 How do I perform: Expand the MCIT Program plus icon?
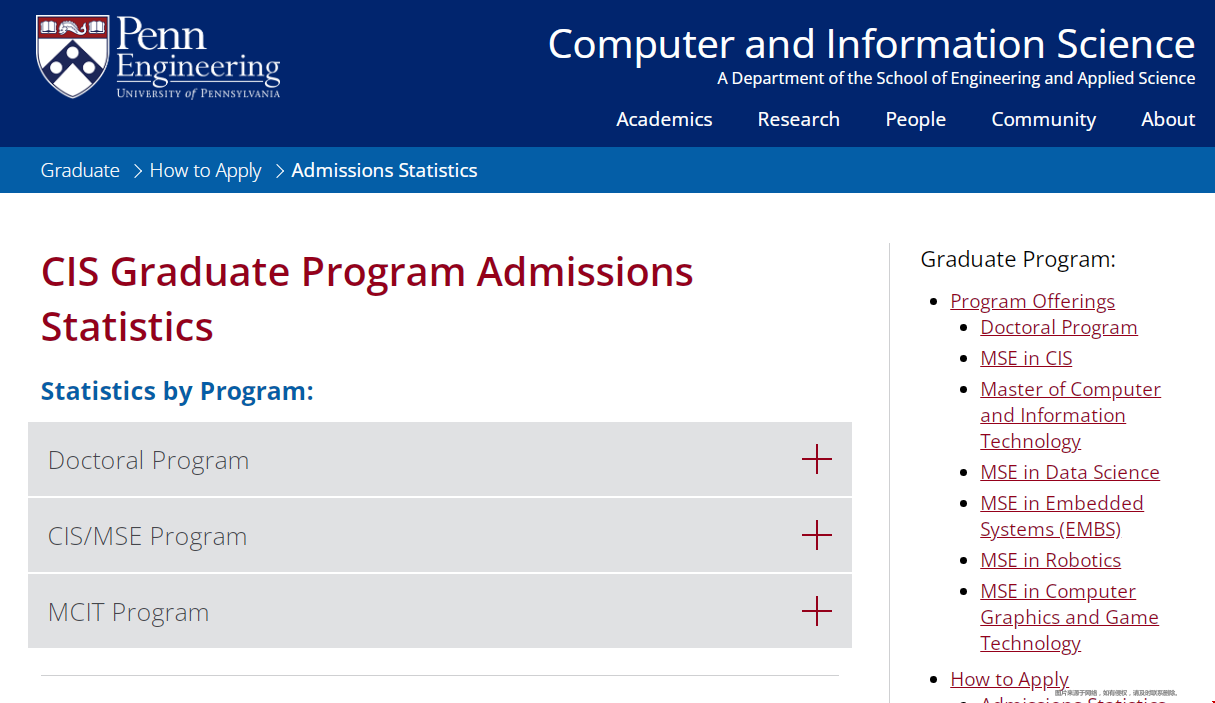817,611
